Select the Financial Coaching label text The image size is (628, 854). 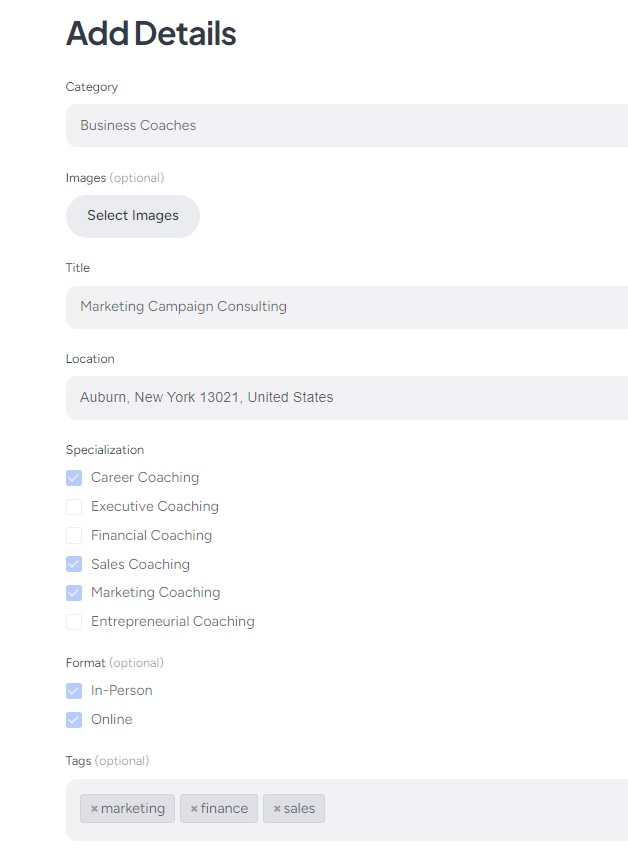point(151,536)
